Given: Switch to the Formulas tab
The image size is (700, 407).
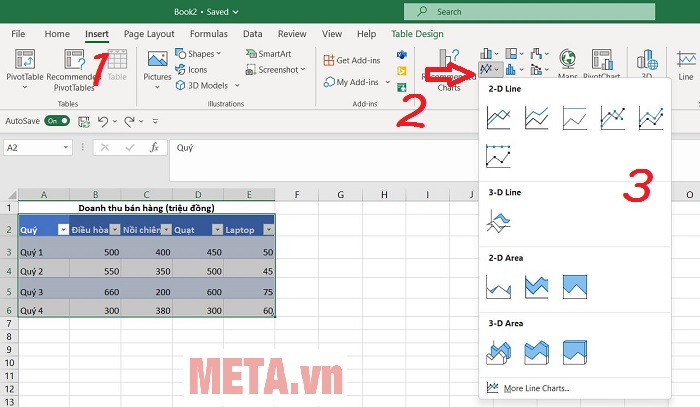Looking at the screenshot, I should (208, 34).
